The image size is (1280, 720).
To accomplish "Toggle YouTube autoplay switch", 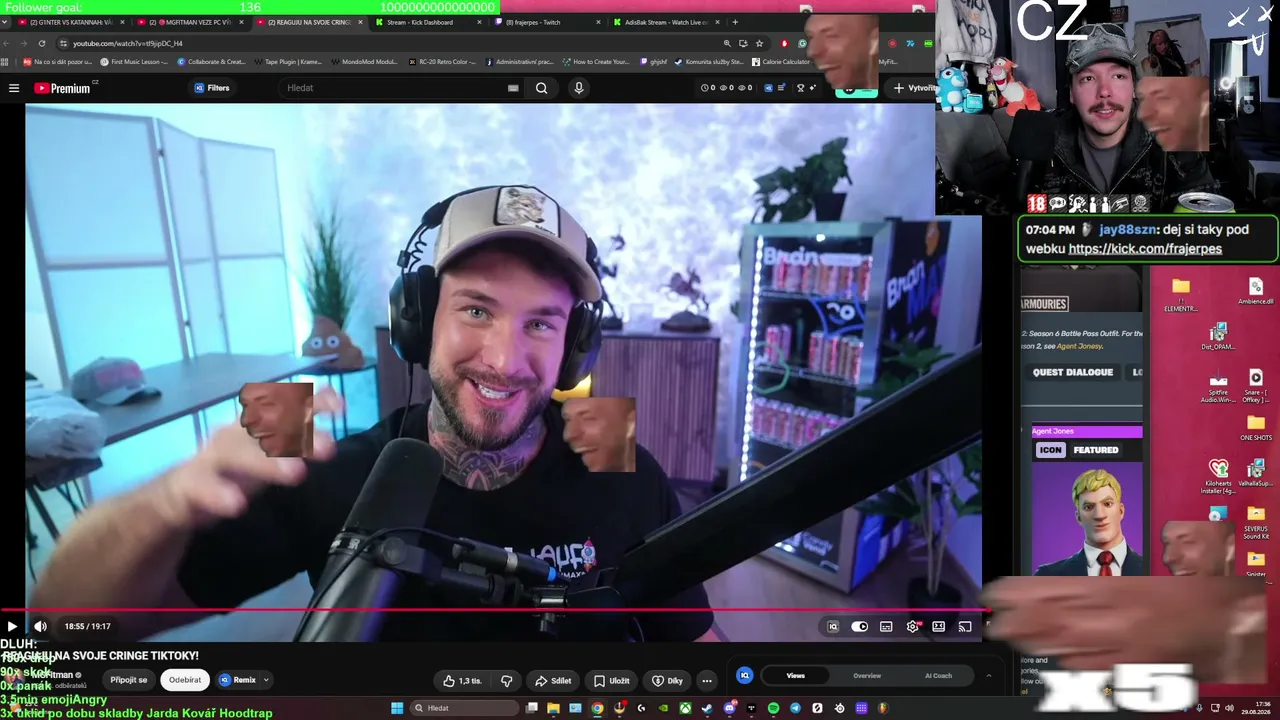I will [859, 627].
